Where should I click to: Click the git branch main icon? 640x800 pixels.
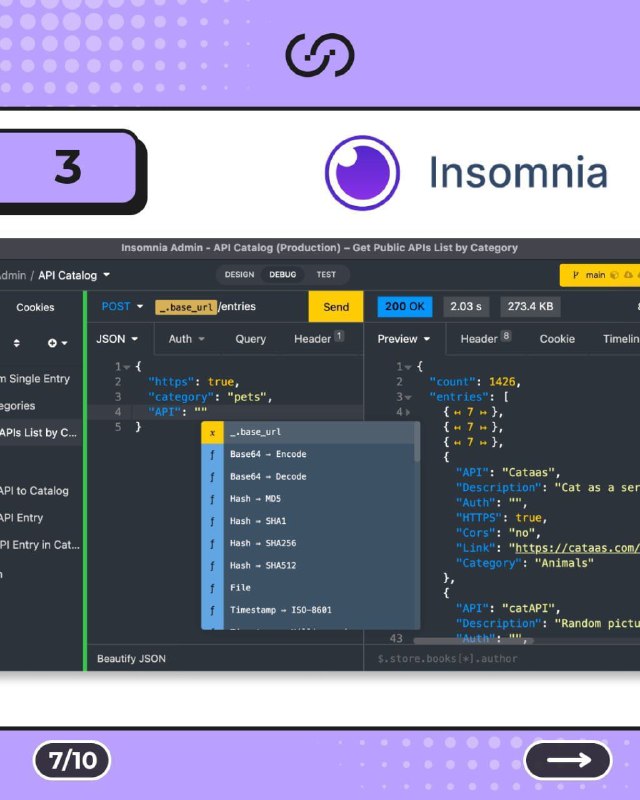coord(576,275)
